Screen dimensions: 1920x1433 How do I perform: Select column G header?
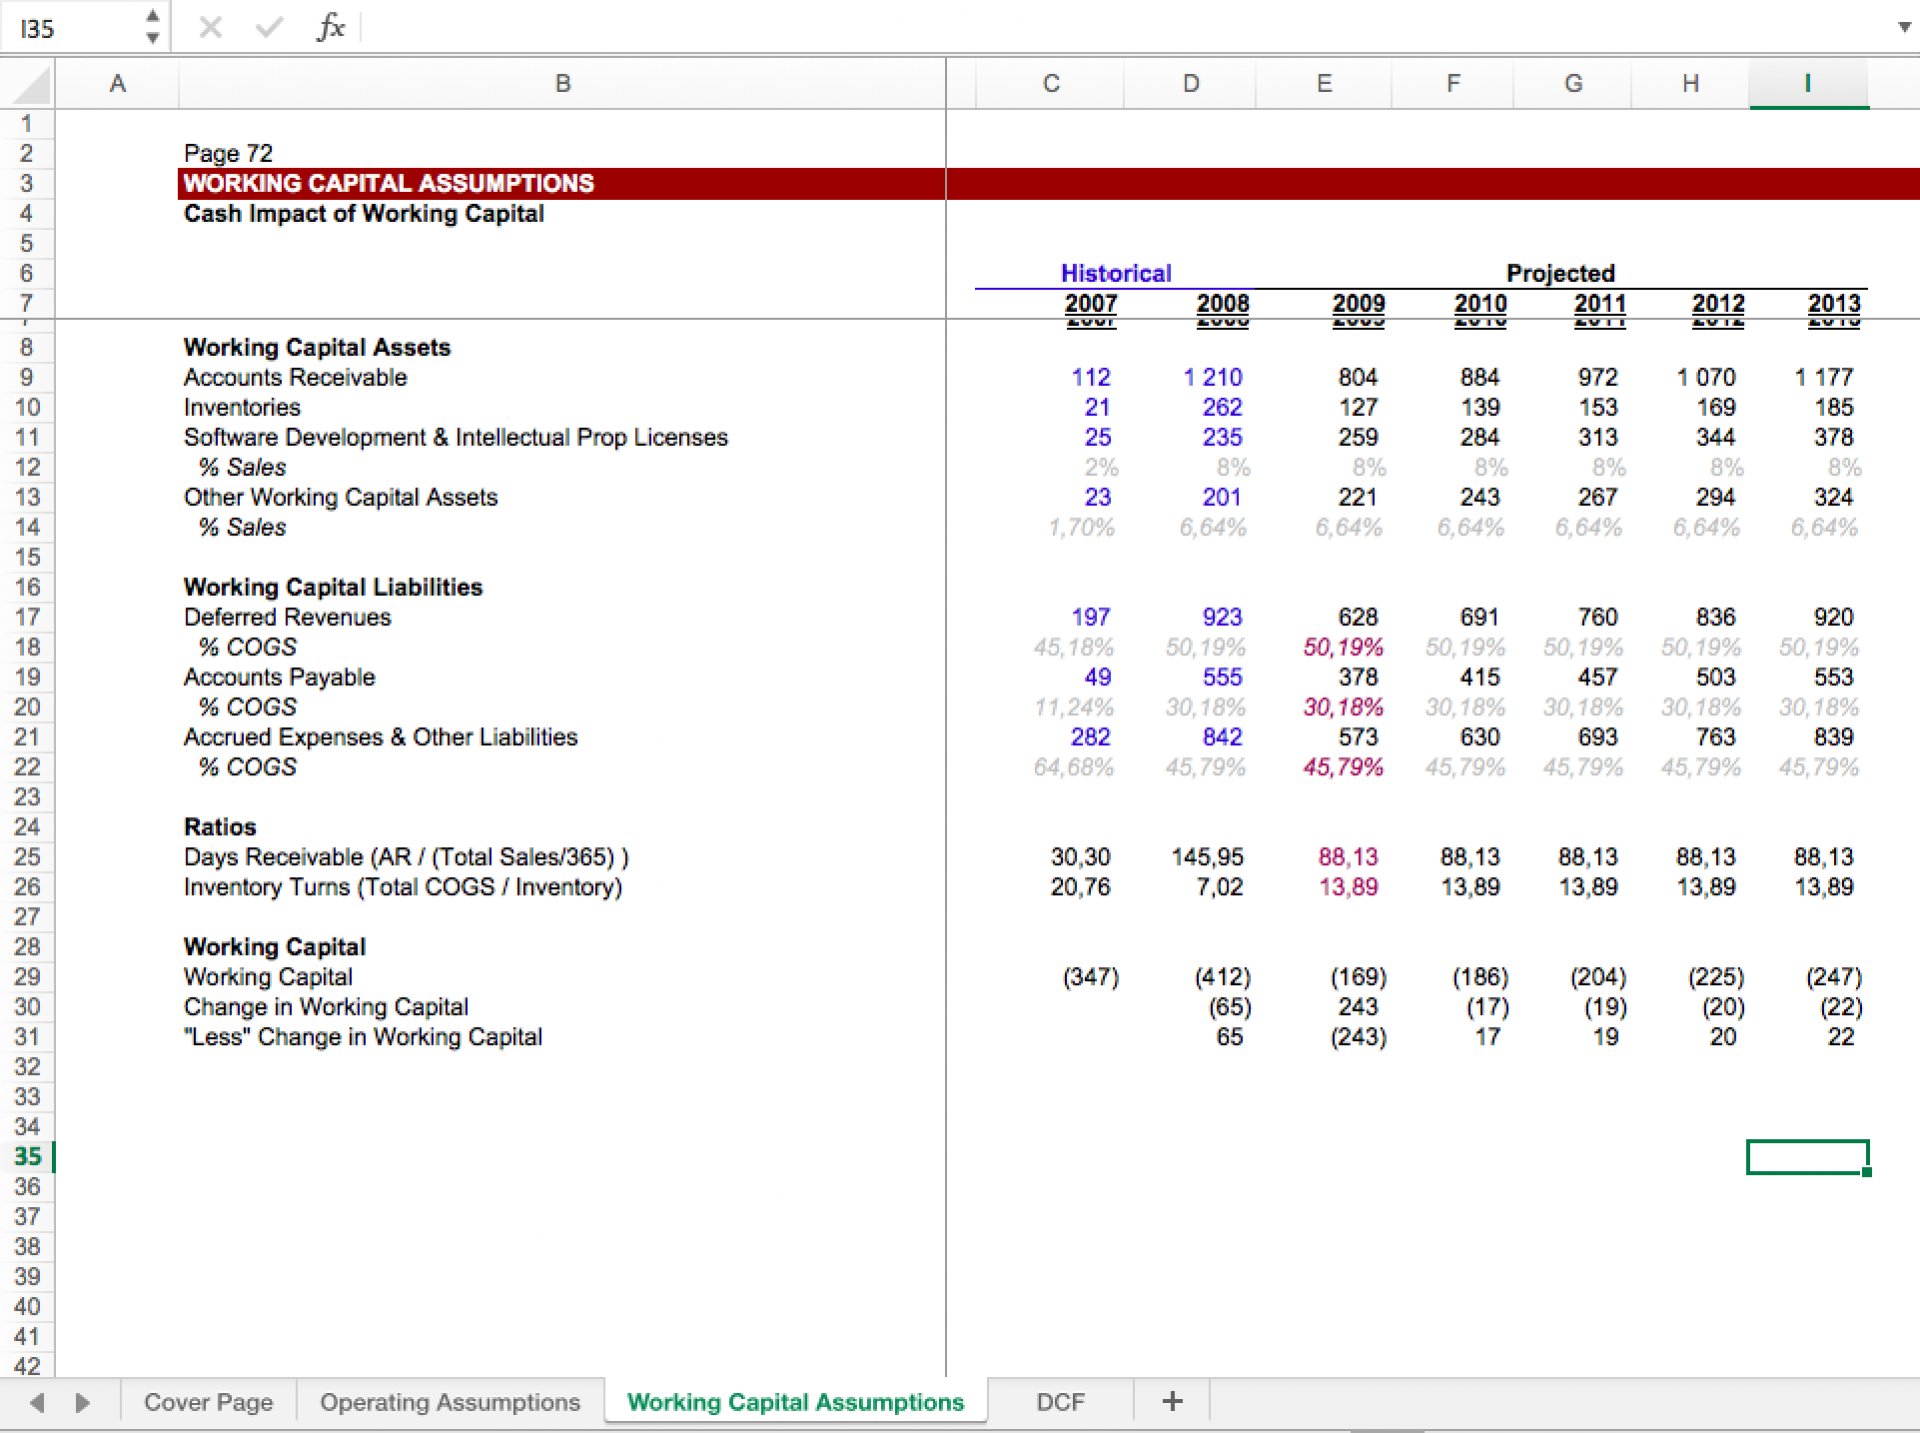coord(1572,84)
